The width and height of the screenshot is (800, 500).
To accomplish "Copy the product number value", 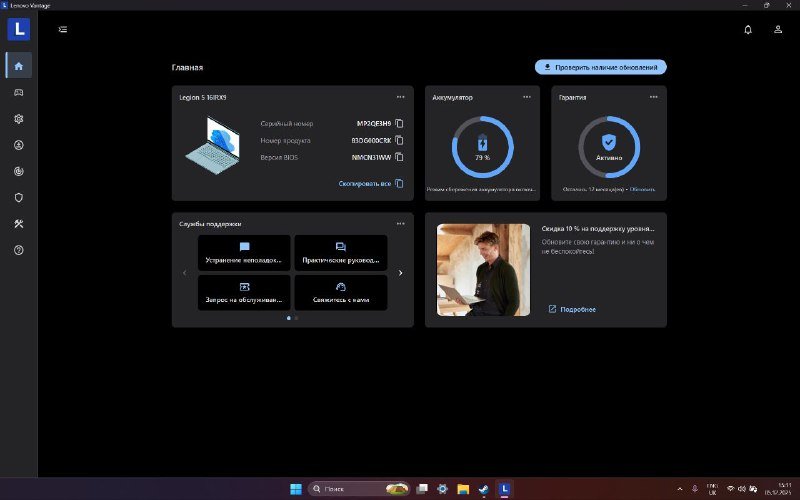I will pos(399,140).
